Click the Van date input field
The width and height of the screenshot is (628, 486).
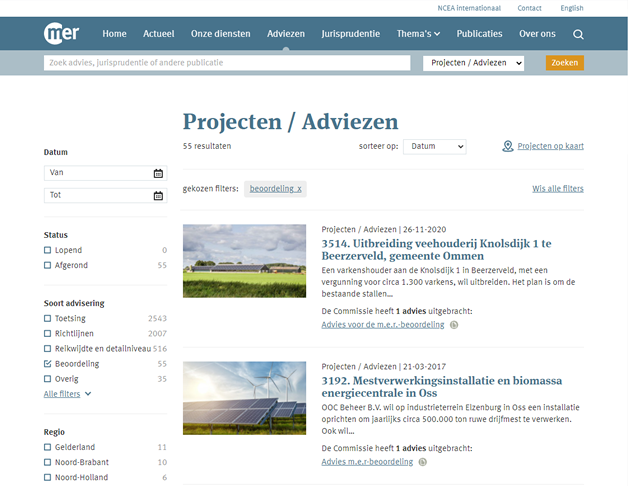coord(106,173)
